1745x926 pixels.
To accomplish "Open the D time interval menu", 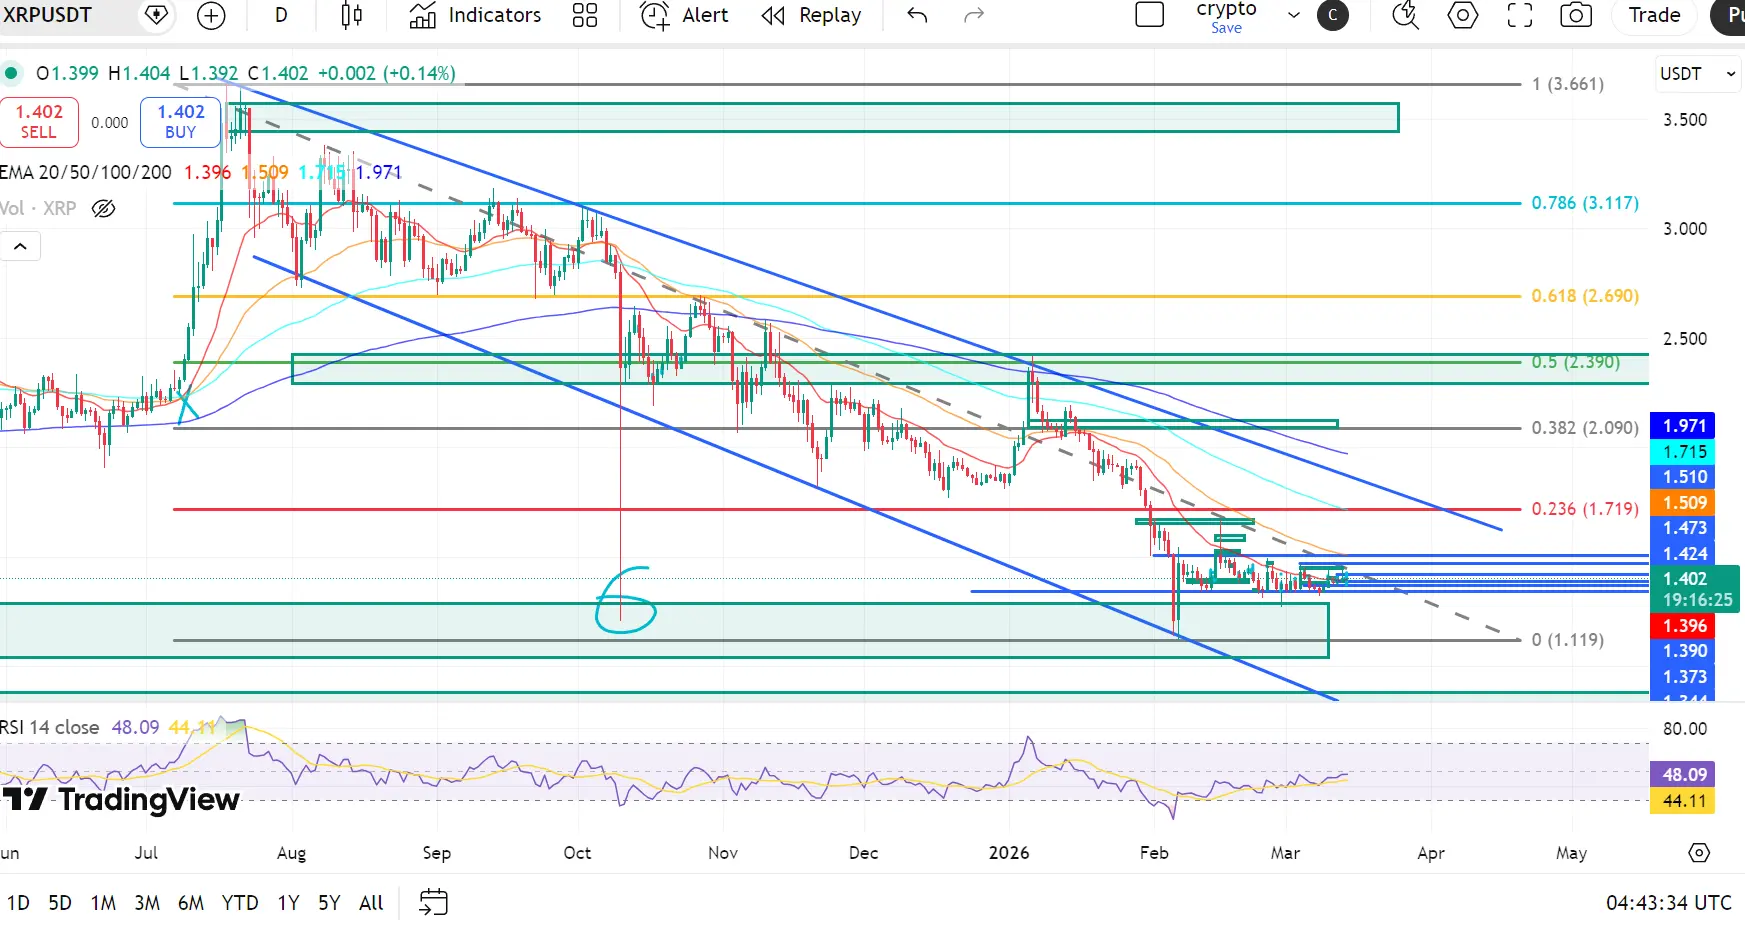I will coord(281,15).
